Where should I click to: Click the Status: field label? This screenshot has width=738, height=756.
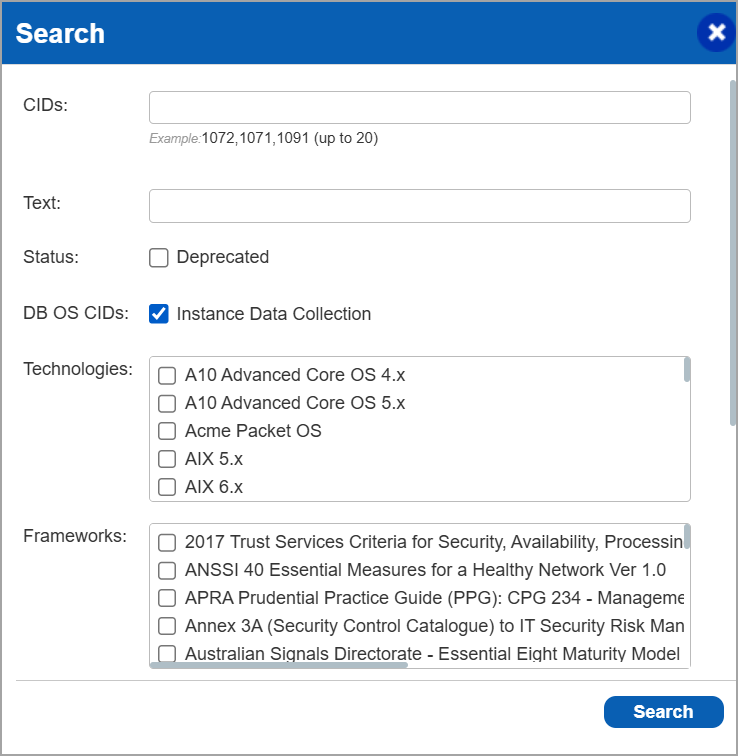(51, 257)
